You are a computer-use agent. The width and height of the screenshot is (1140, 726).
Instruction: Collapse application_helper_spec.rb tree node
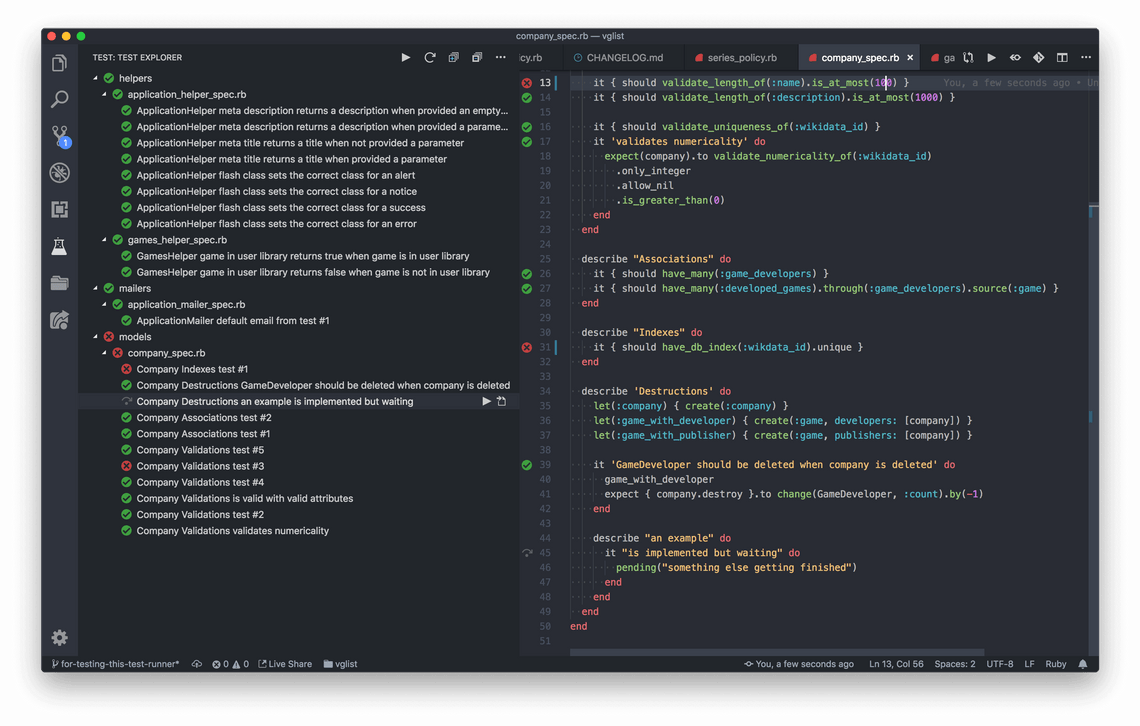(x=104, y=94)
